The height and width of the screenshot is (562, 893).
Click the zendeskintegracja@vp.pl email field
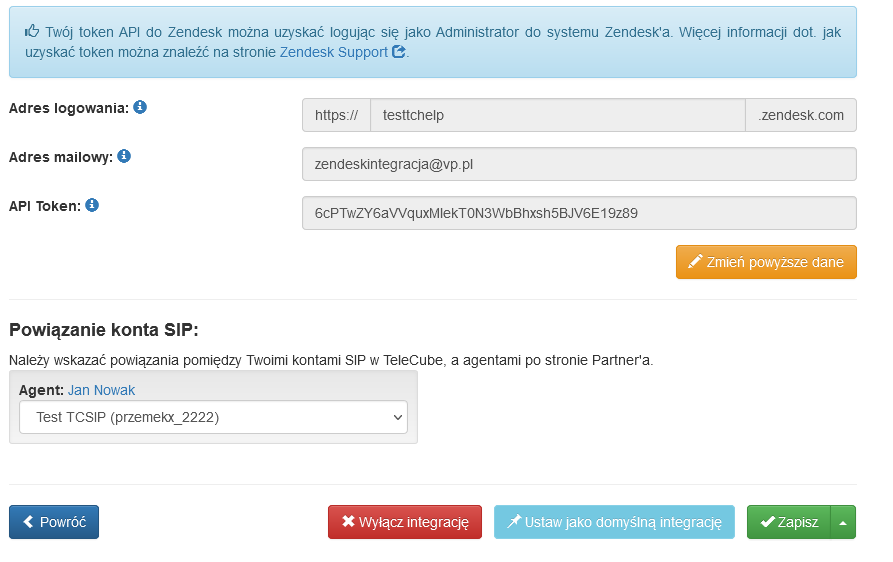(579, 164)
